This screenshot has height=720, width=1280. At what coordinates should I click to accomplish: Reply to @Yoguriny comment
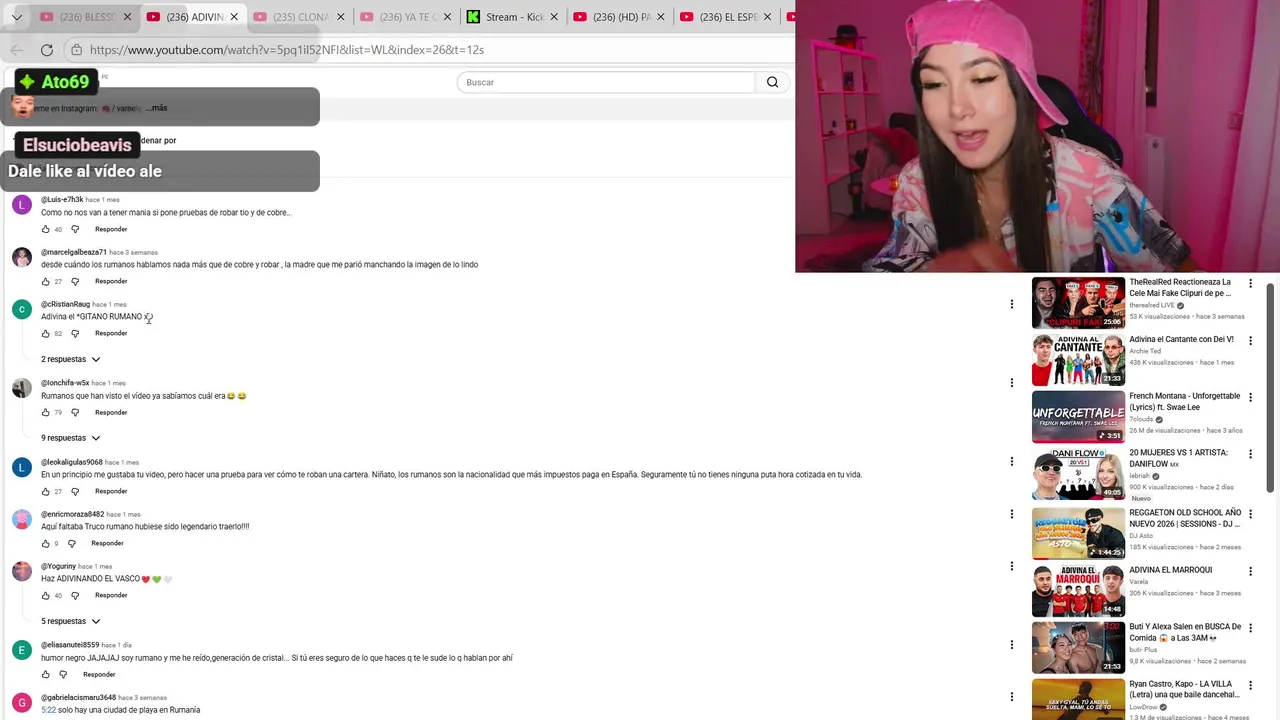point(111,595)
